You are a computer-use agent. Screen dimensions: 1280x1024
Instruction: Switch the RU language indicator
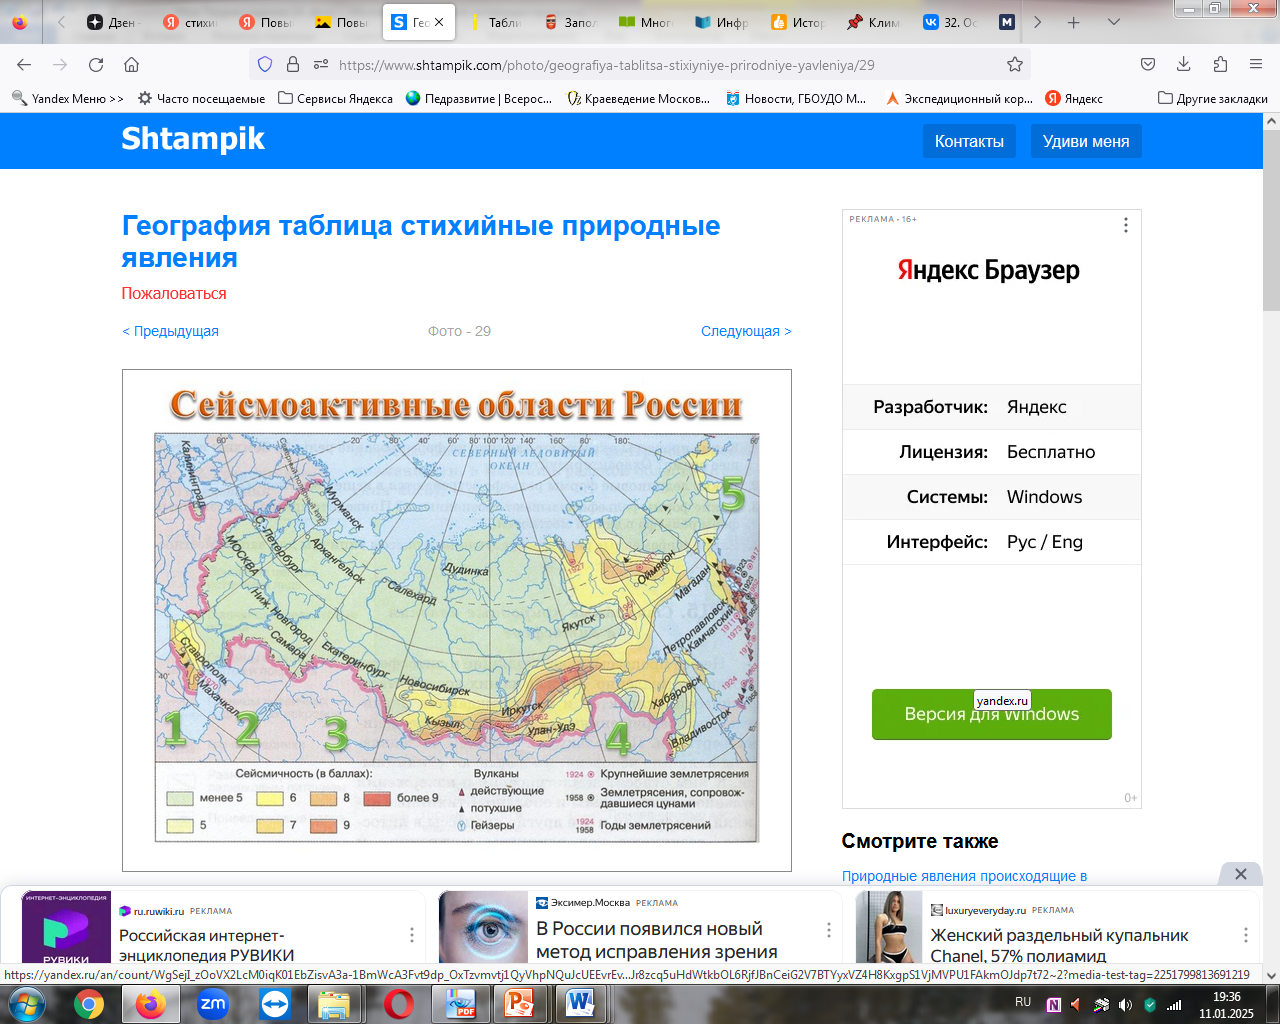[x=1023, y=1002]
